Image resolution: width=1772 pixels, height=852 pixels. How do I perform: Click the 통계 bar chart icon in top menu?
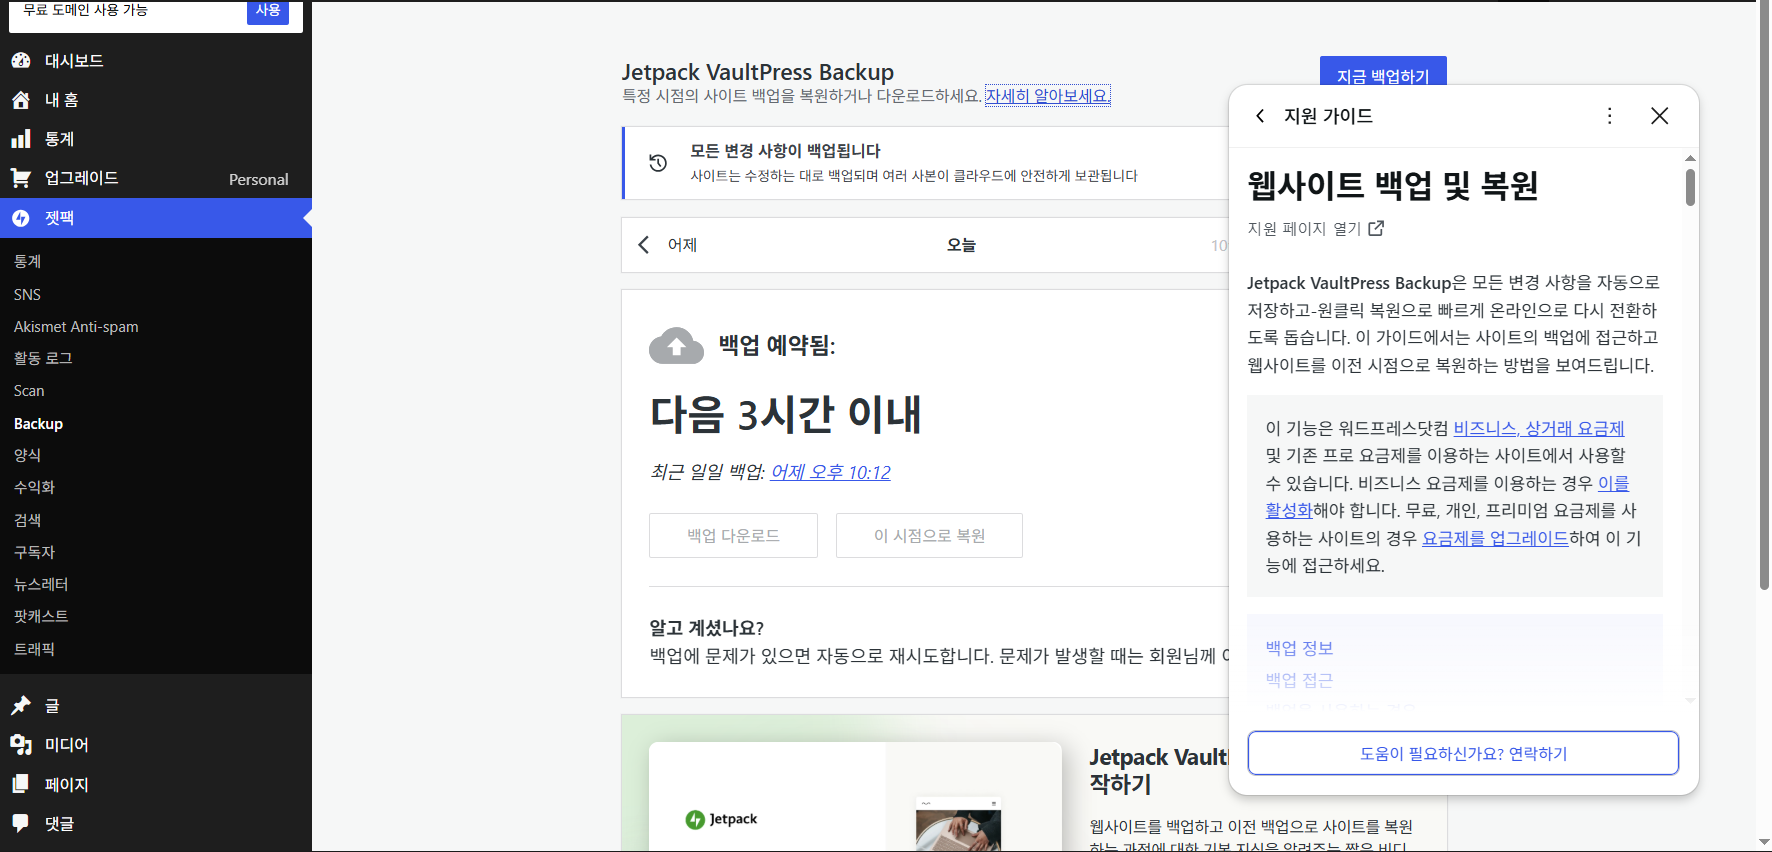[21, 139]
